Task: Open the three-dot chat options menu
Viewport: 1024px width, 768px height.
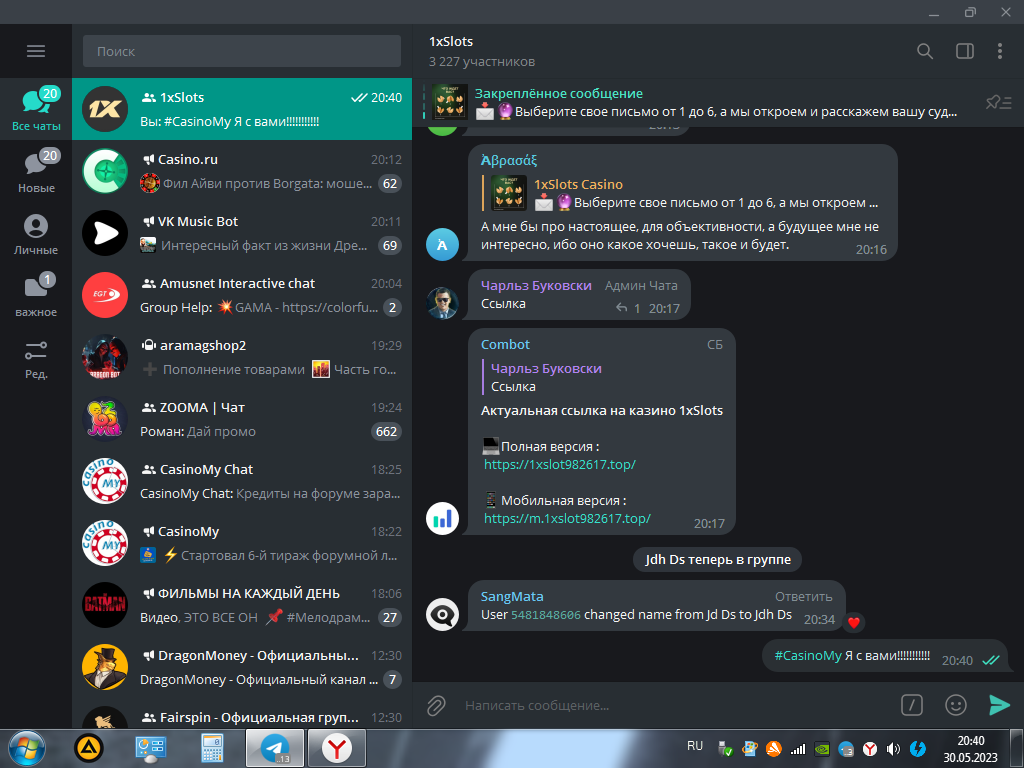Action: point(1000,51)
